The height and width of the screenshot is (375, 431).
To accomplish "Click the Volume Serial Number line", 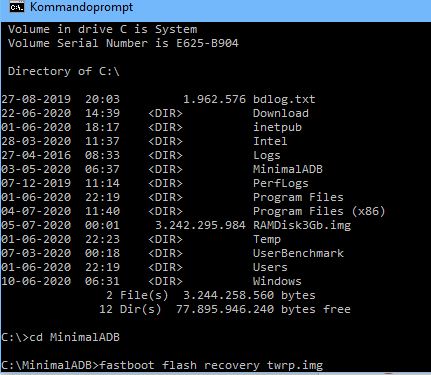I will [x=123, y=43].
